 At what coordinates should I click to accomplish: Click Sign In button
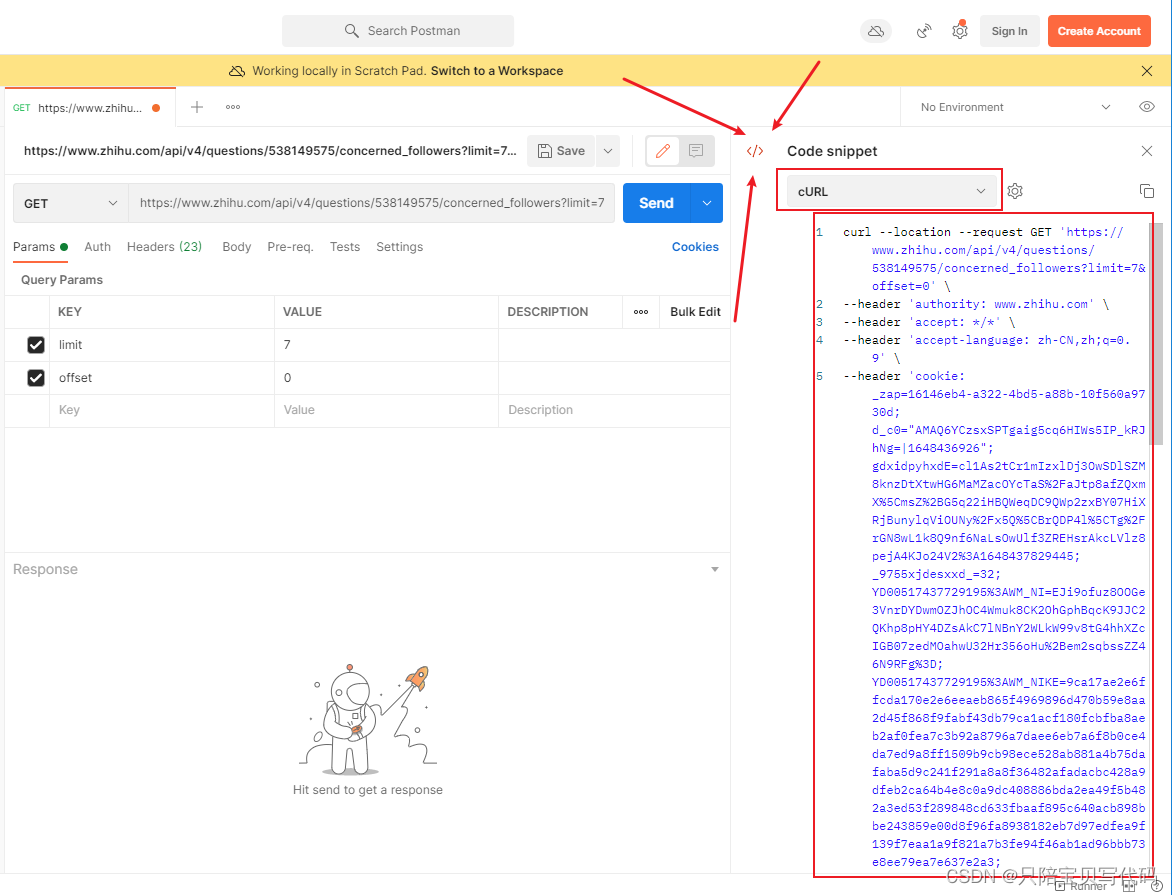point(1009,31)
